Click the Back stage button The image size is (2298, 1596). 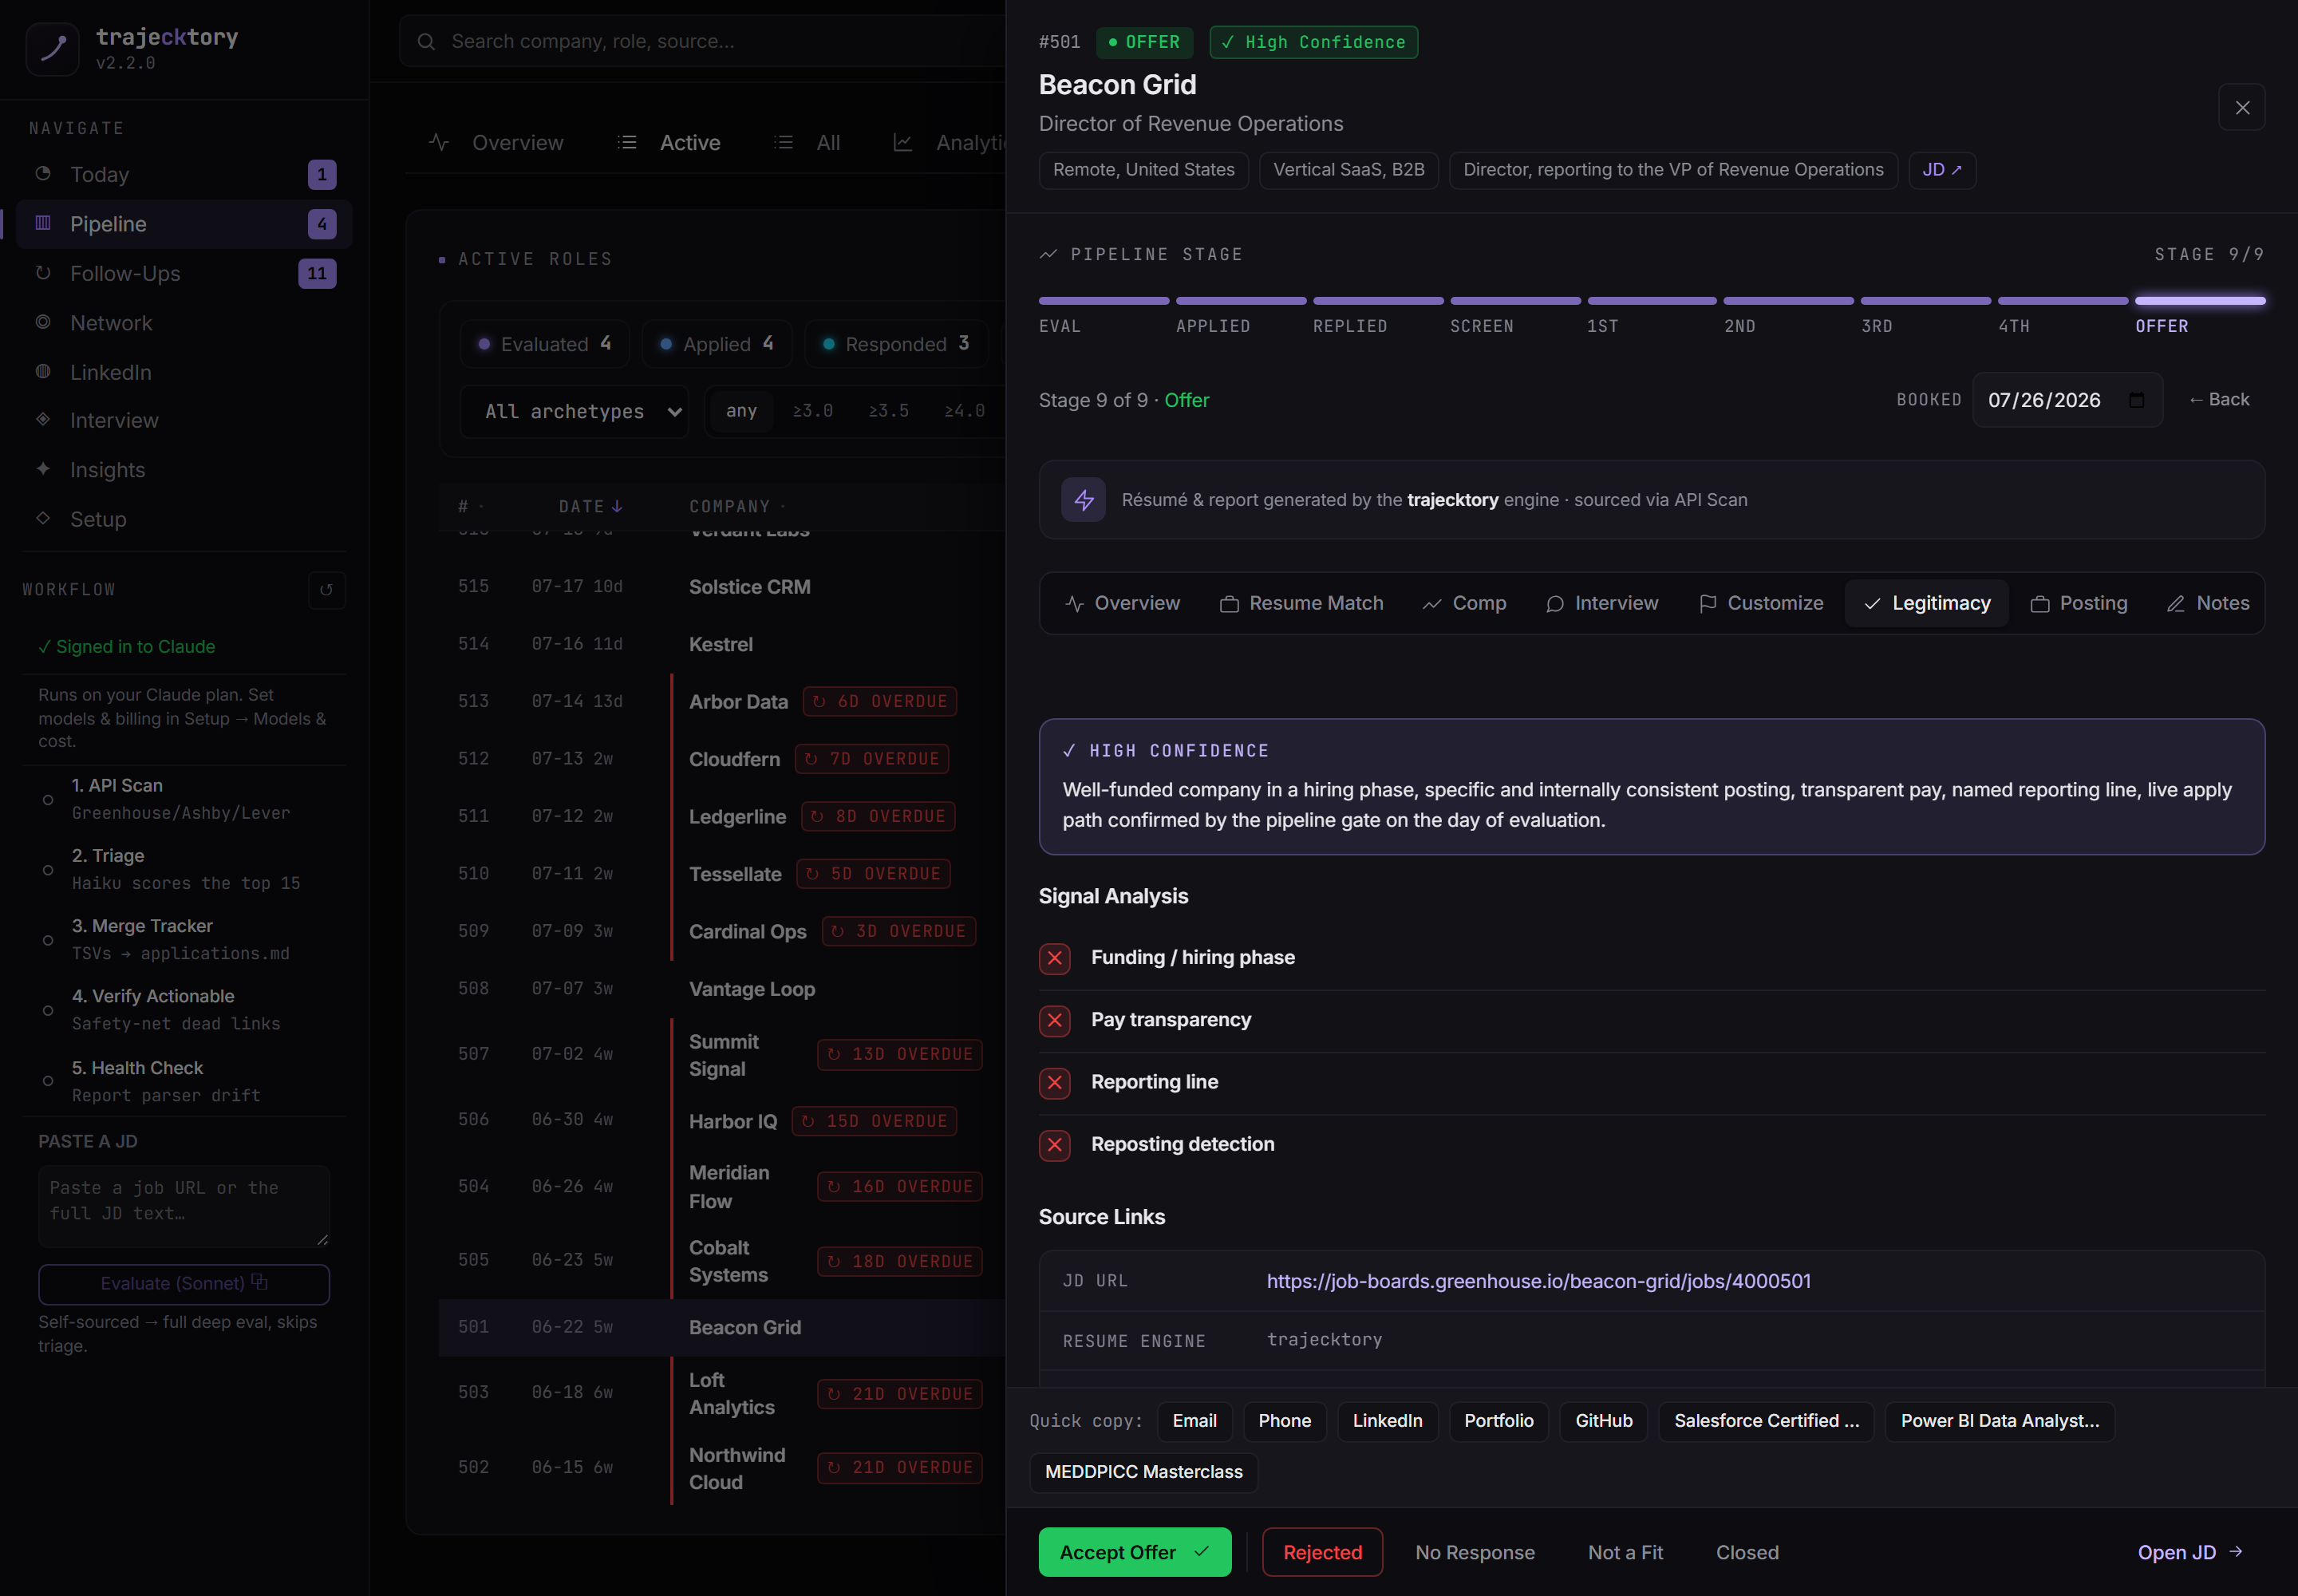click(2219, 400)
